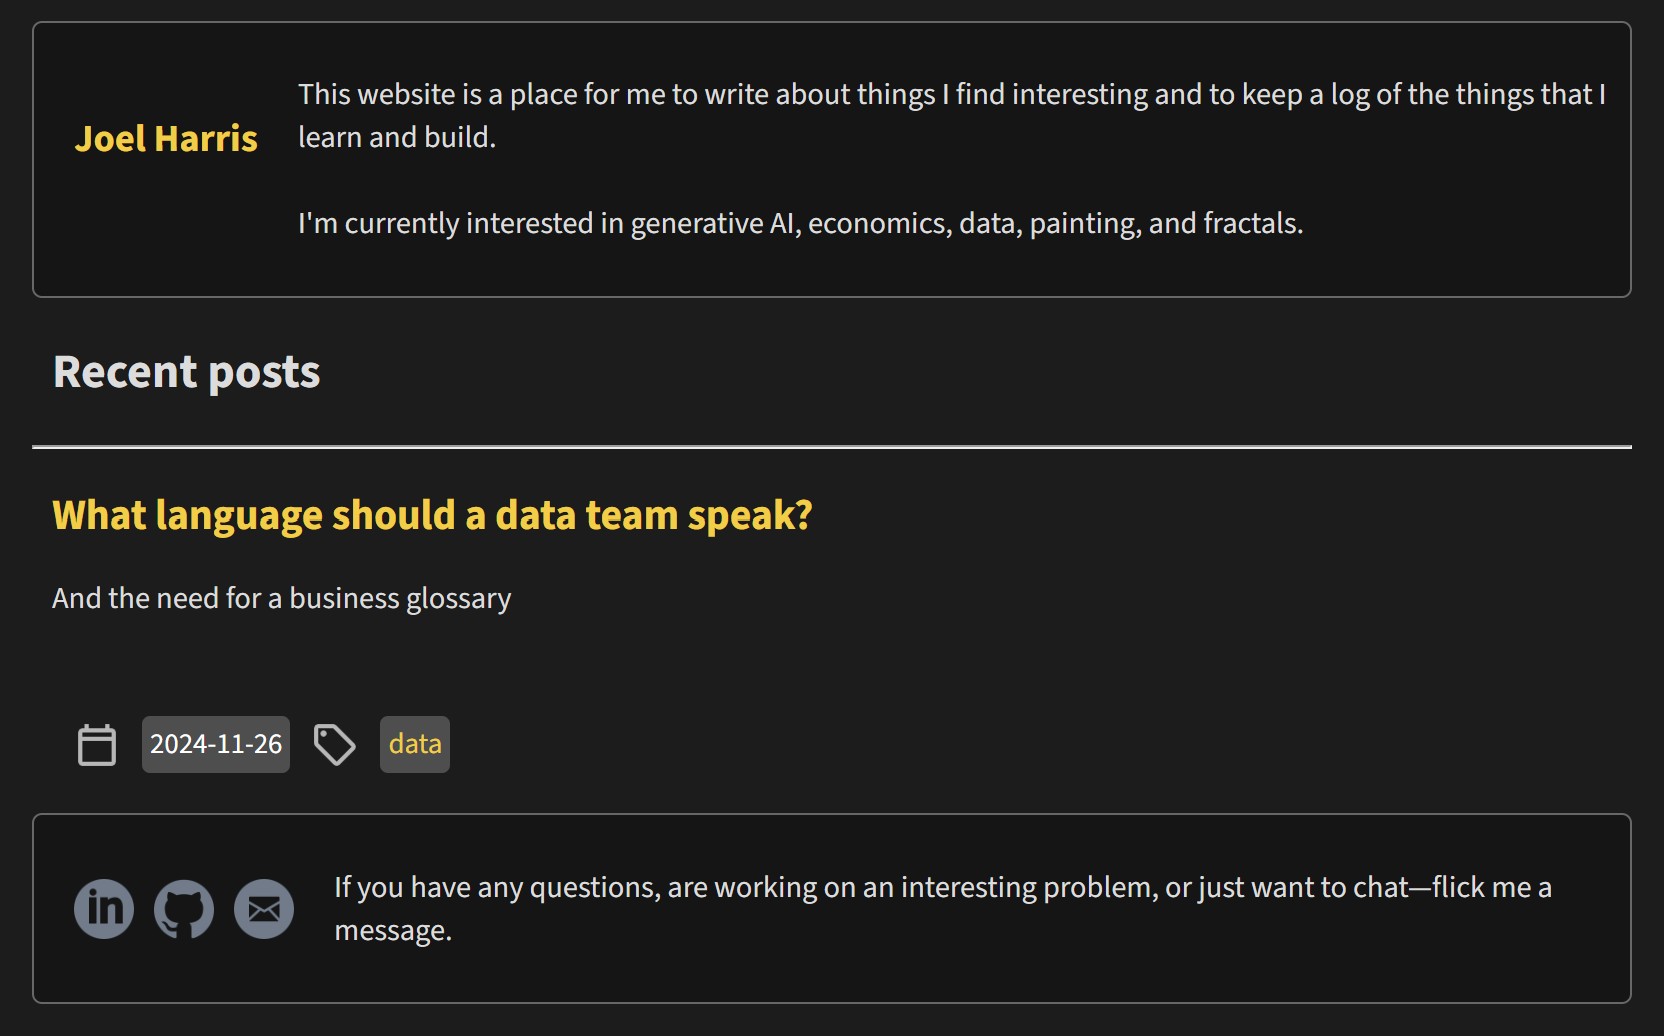Click the 2024-11-26 date badge
Image resolution: width=1664 pixels, height=1036 pixels.
point(216,744)
